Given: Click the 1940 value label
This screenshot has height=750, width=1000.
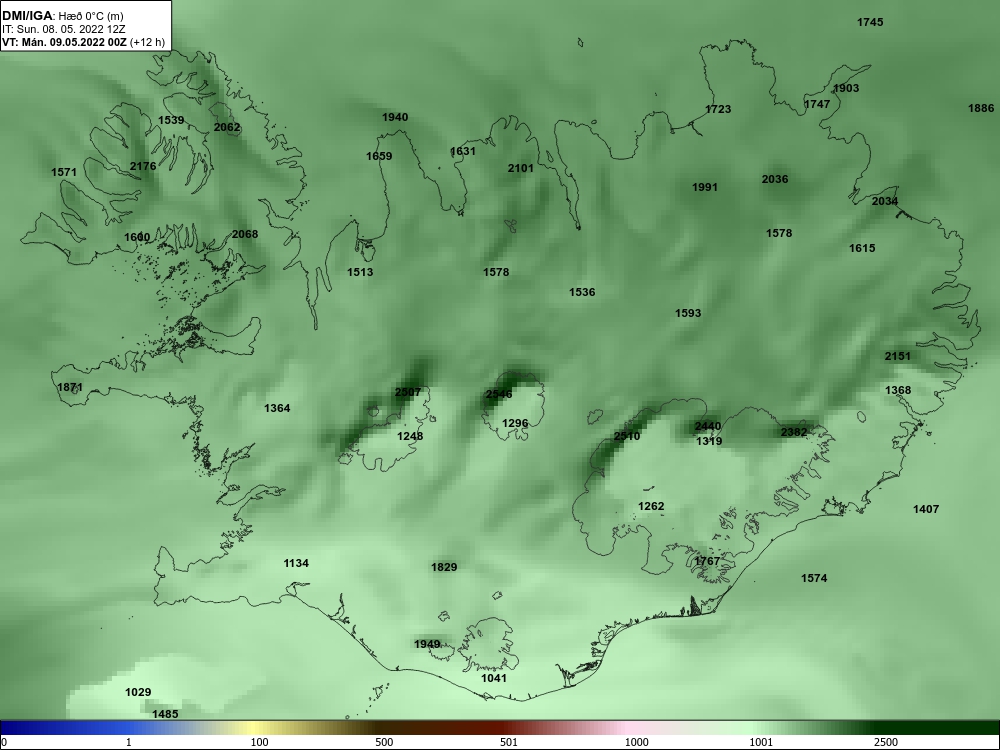Looking at the screenshot, I should coord(395,117).
